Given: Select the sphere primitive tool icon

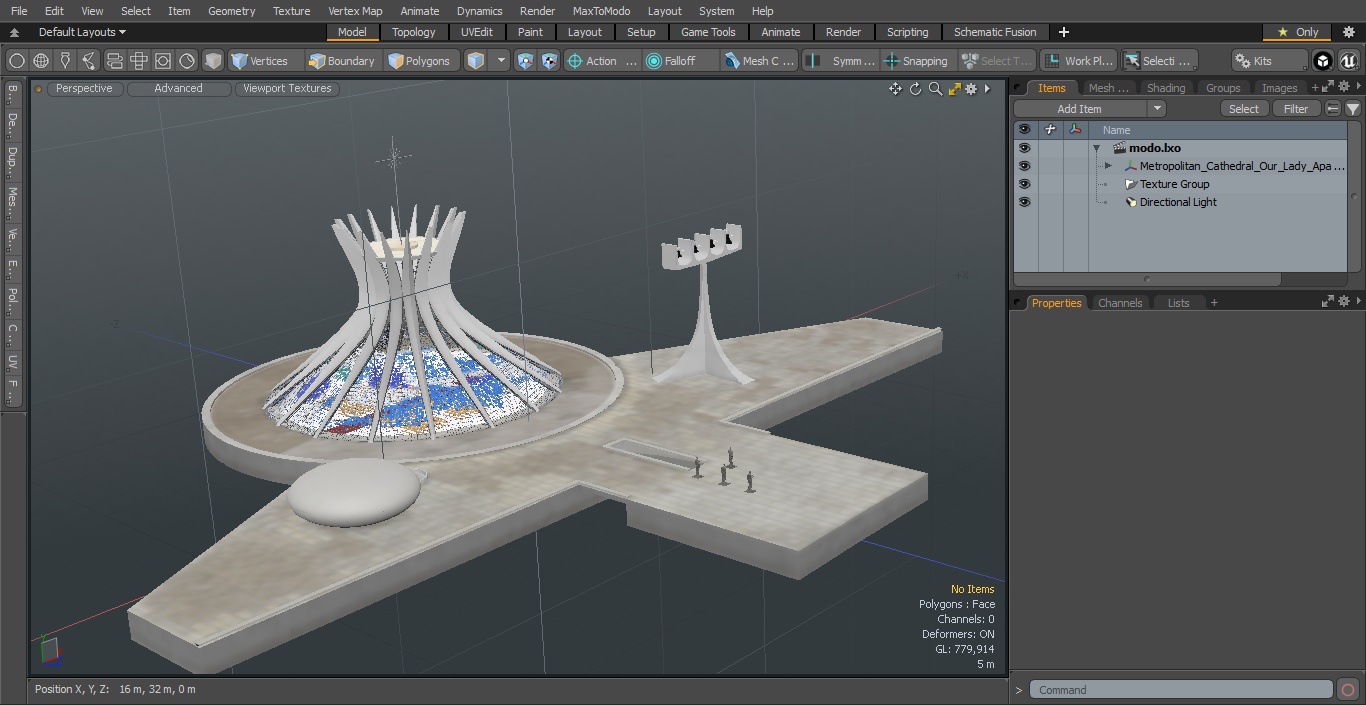Looking at the screenshot, I should coord(16,61).
